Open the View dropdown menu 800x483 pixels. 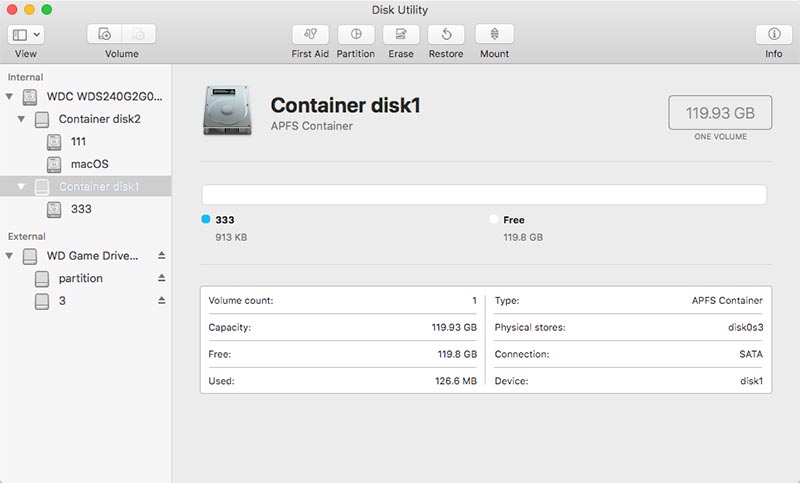(x=26, y=34)
